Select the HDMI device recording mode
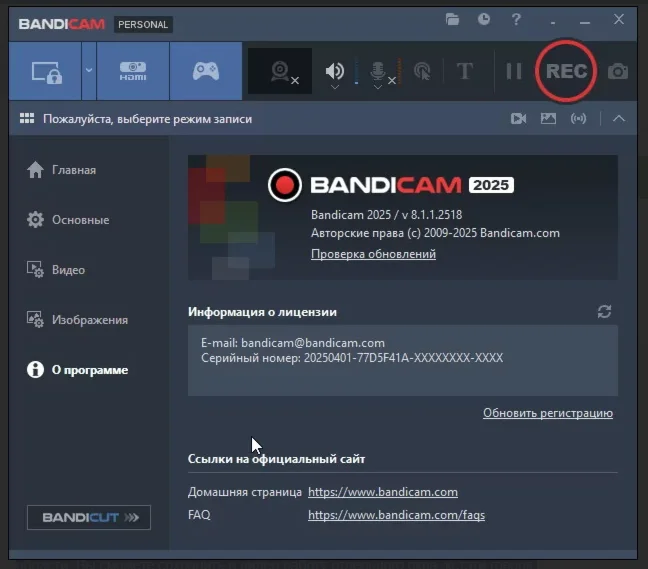The height and width of the screenshot is (569, 648). tap(132, 71)
